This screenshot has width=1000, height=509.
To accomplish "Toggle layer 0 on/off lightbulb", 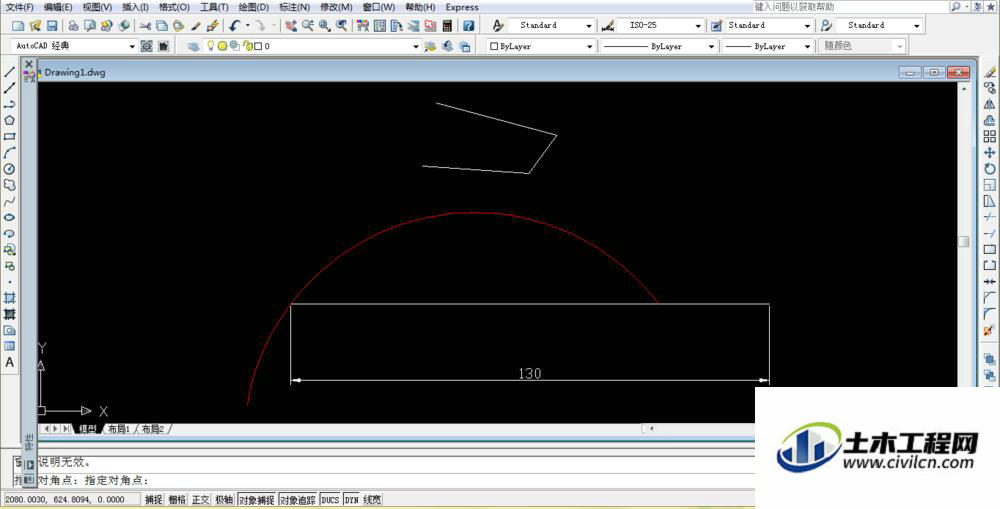I will click(210, 46).
